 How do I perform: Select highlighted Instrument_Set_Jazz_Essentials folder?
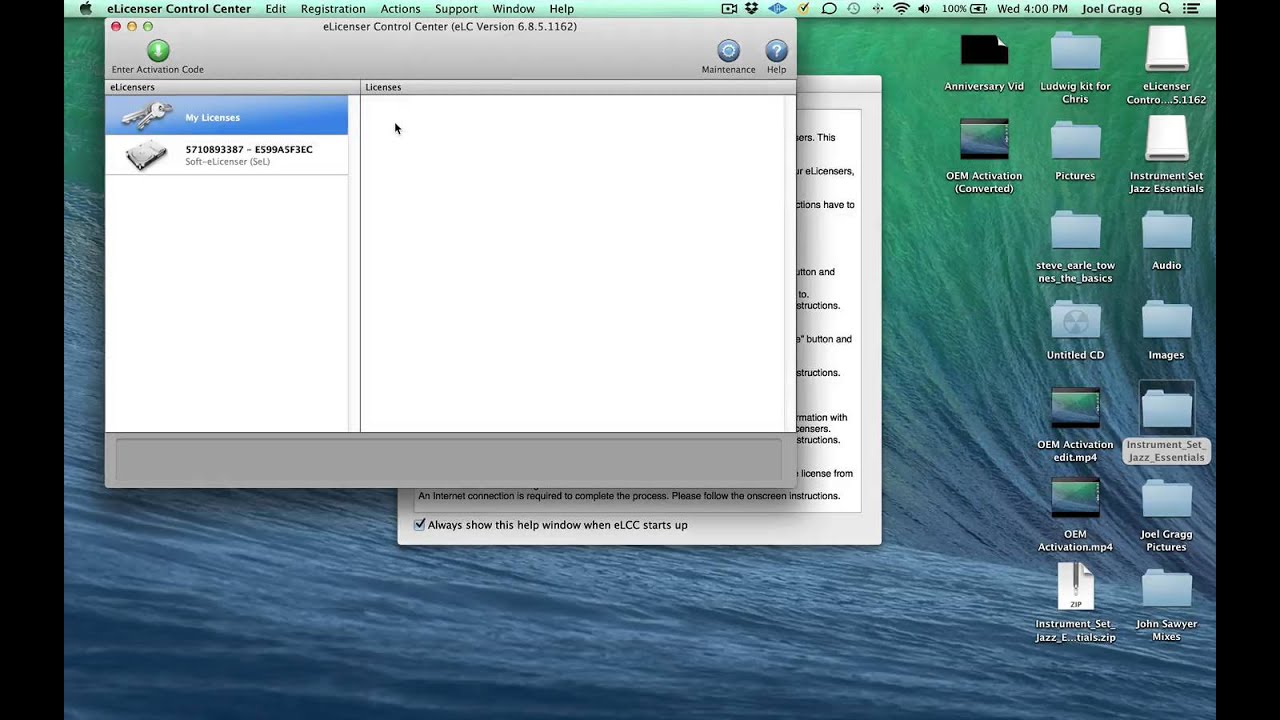pos(1166,409)
